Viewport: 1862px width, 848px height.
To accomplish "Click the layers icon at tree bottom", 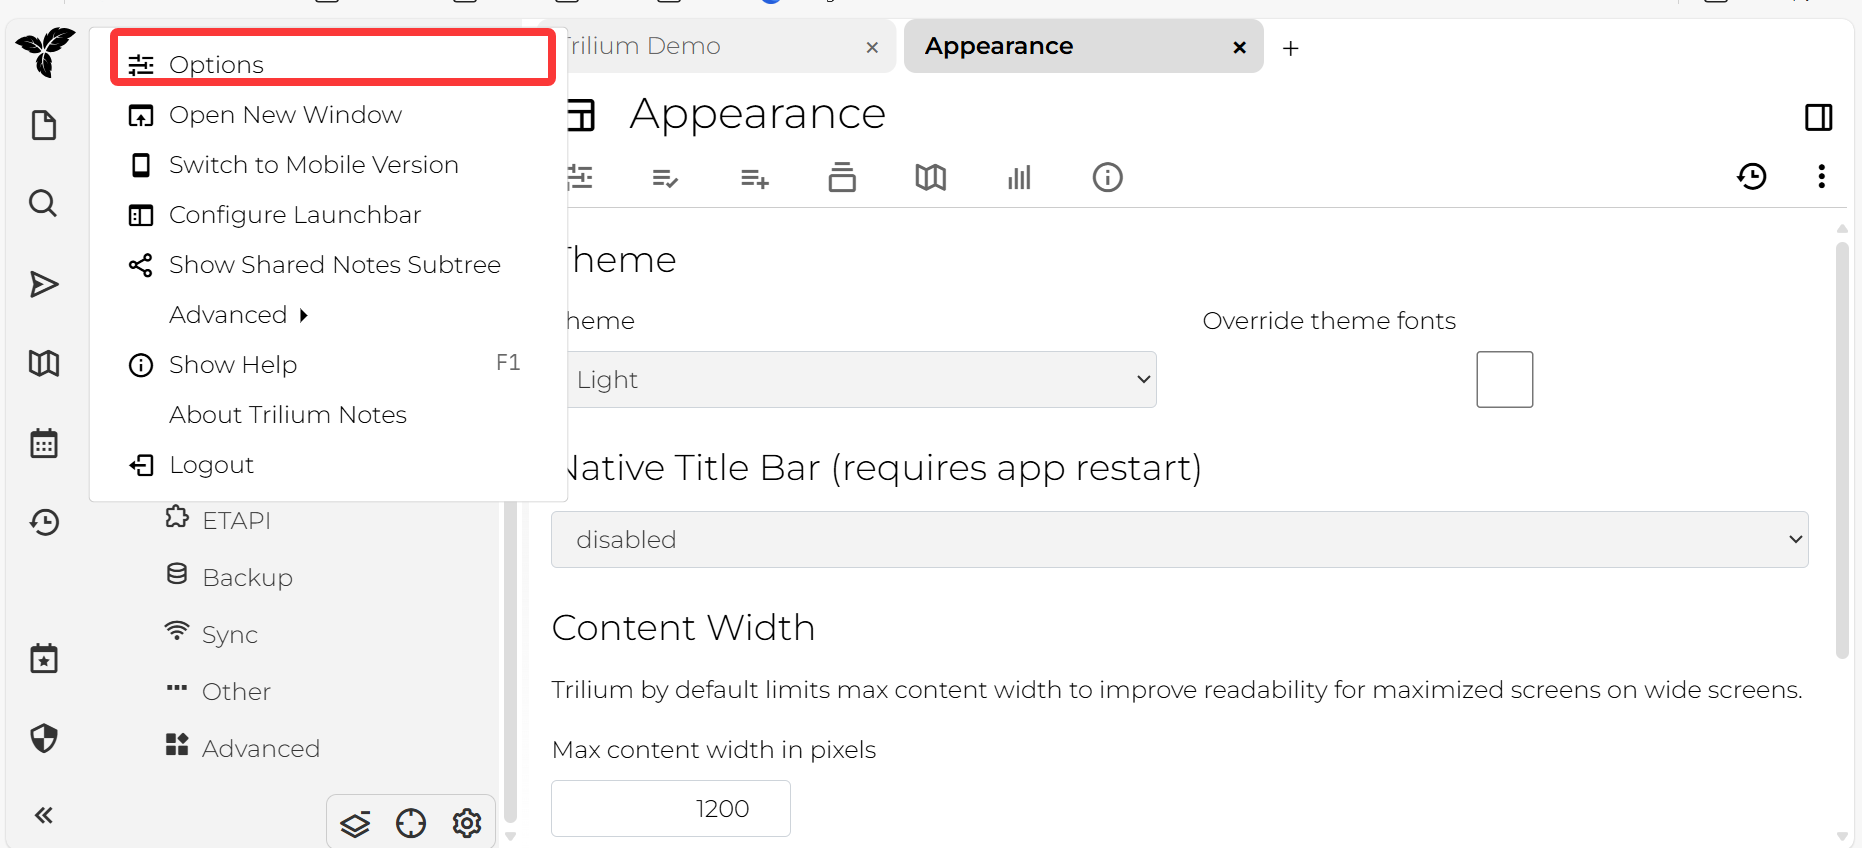I will point(355,823).
